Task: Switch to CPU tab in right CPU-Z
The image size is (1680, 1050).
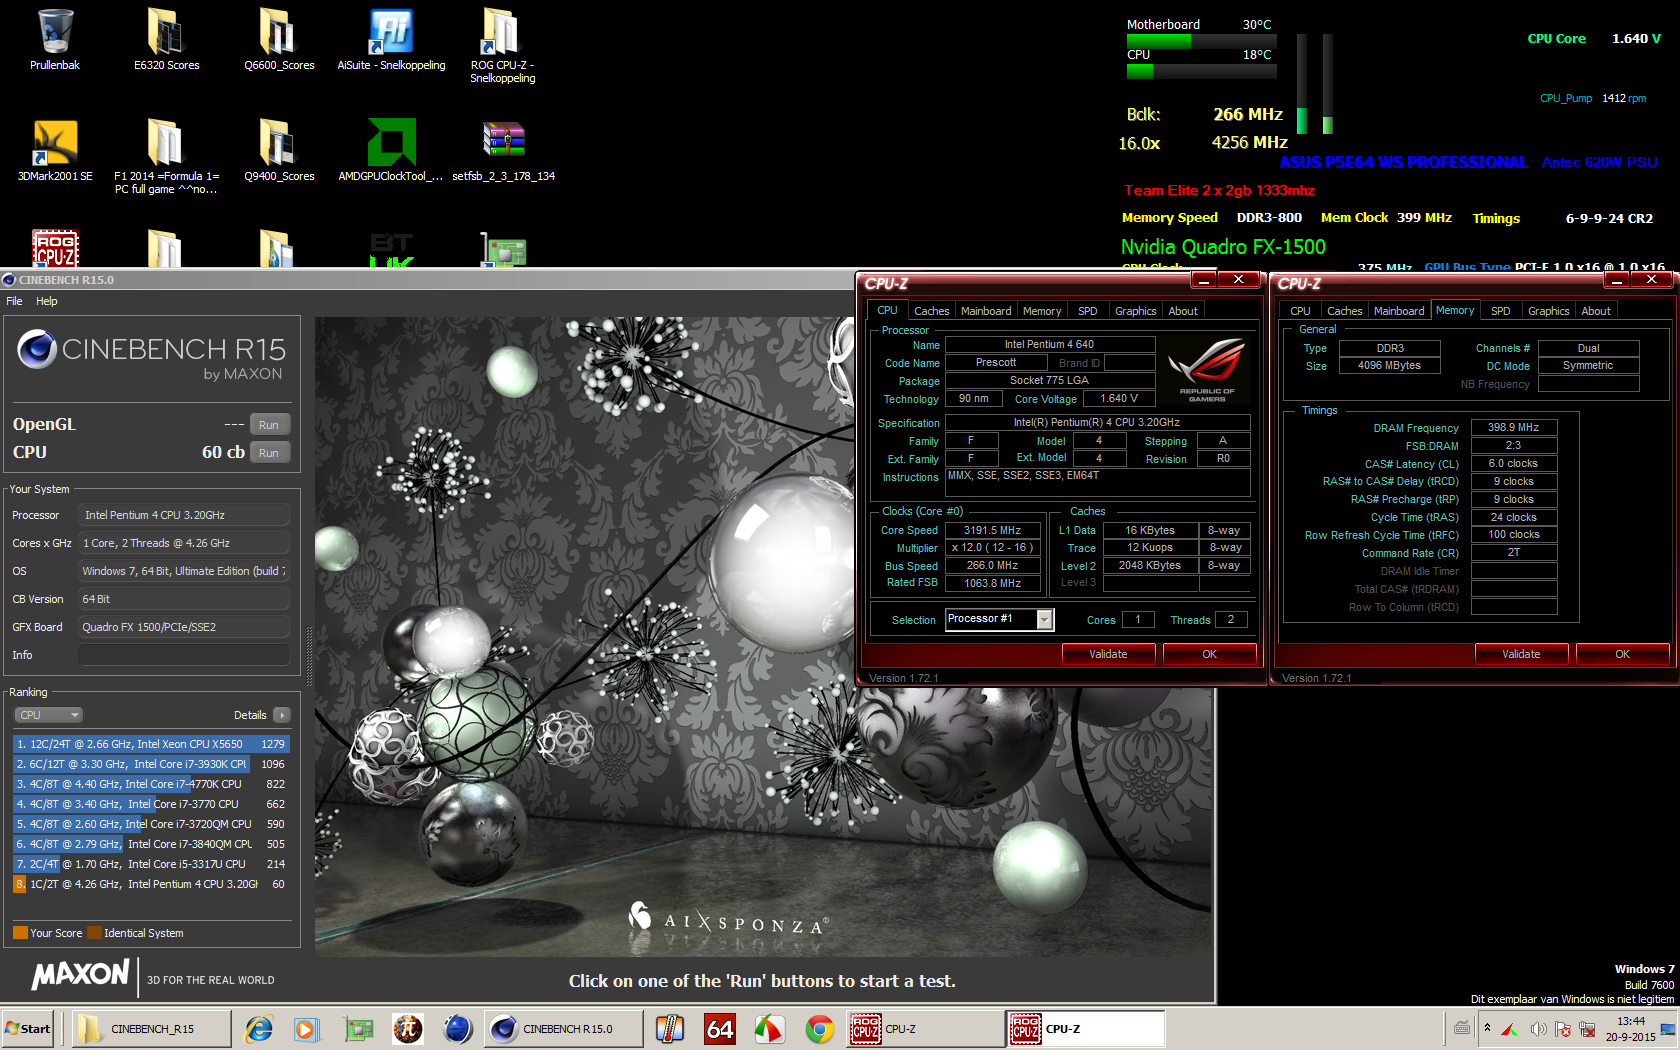Action: [1300, 311]
